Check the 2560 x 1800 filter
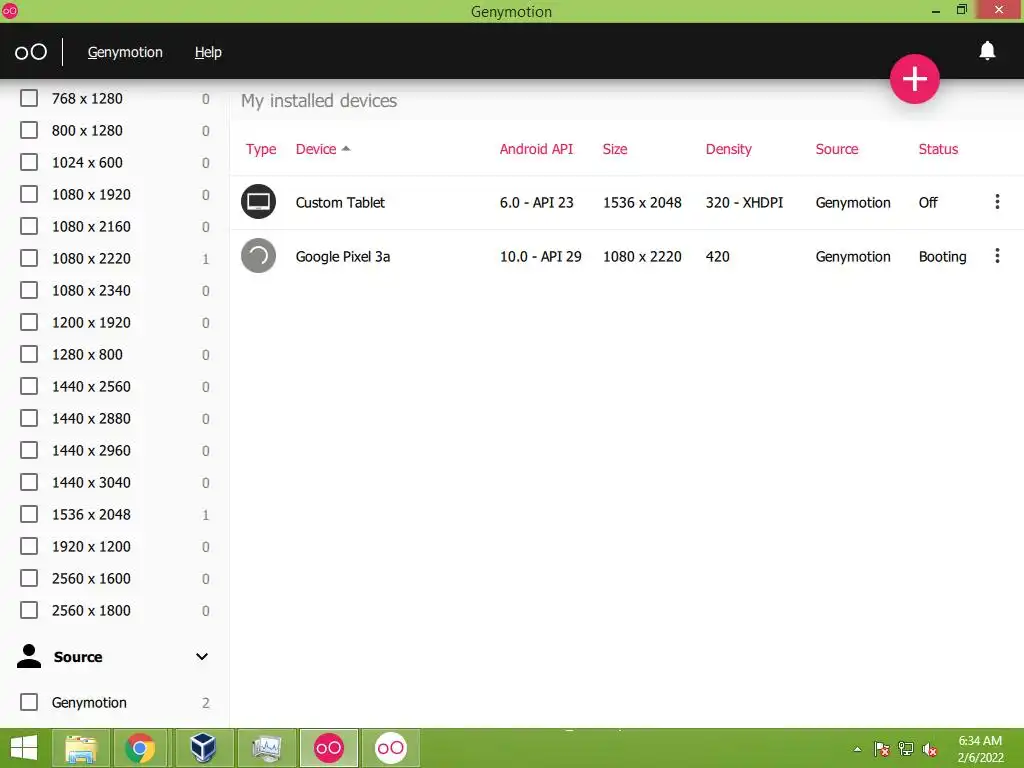This screenshot has height=768, width=1024. click(x=29, y=610)
